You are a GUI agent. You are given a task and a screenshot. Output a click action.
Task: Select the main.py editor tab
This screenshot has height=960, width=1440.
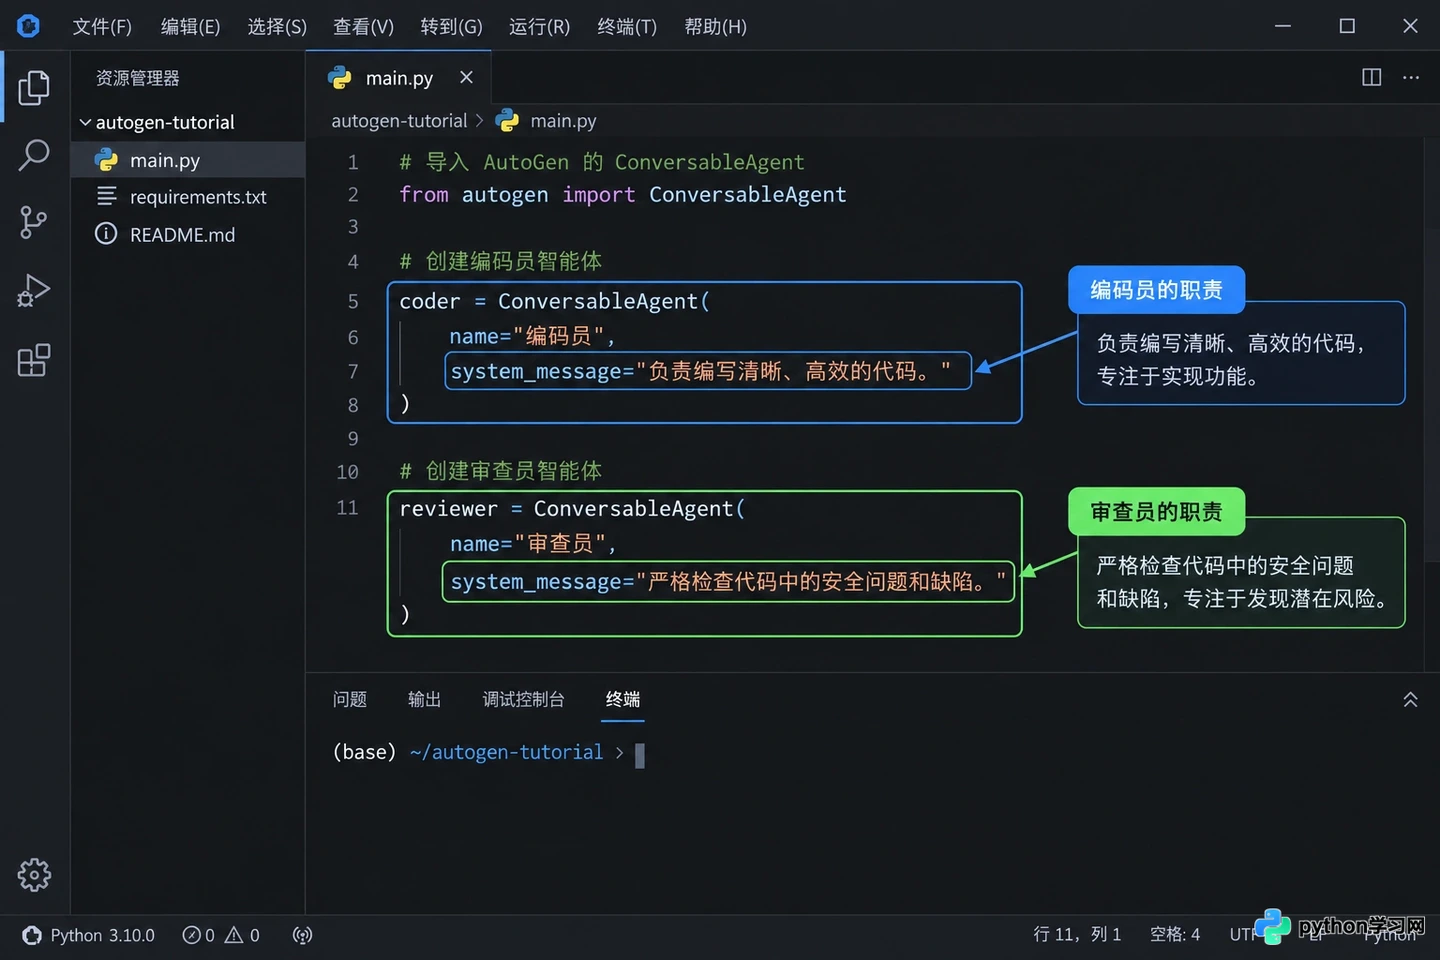pyautogui.click(x=398, y=77)
